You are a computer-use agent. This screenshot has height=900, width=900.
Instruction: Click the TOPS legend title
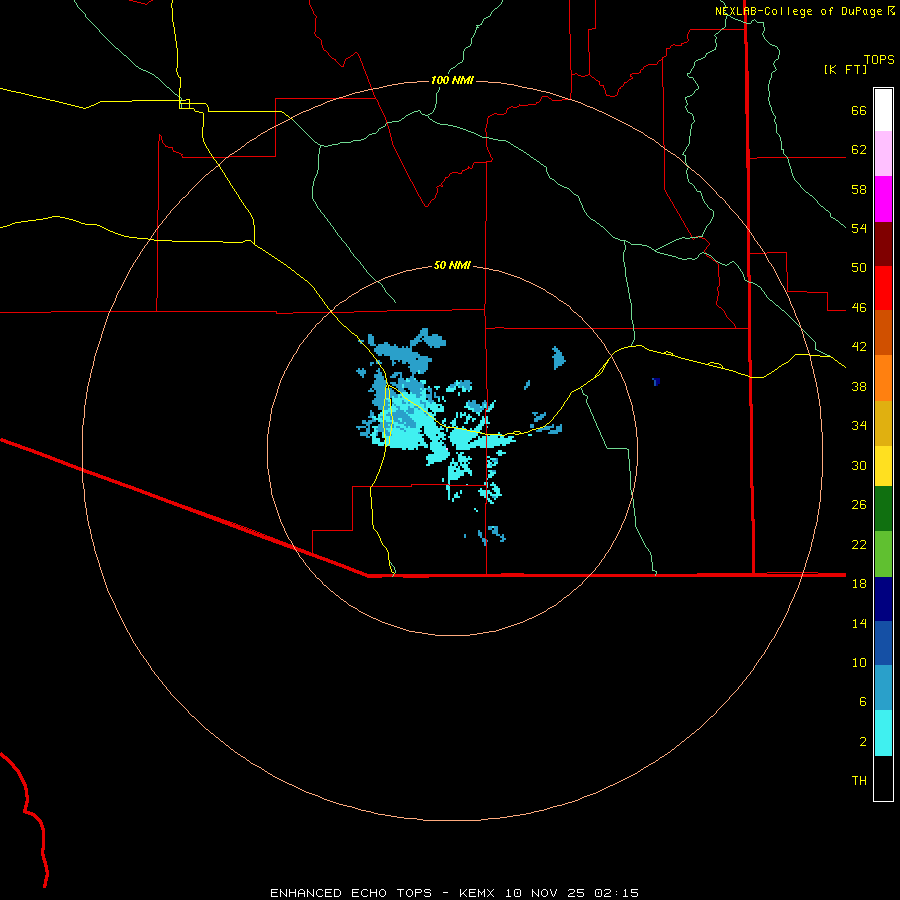coord(879,59)
